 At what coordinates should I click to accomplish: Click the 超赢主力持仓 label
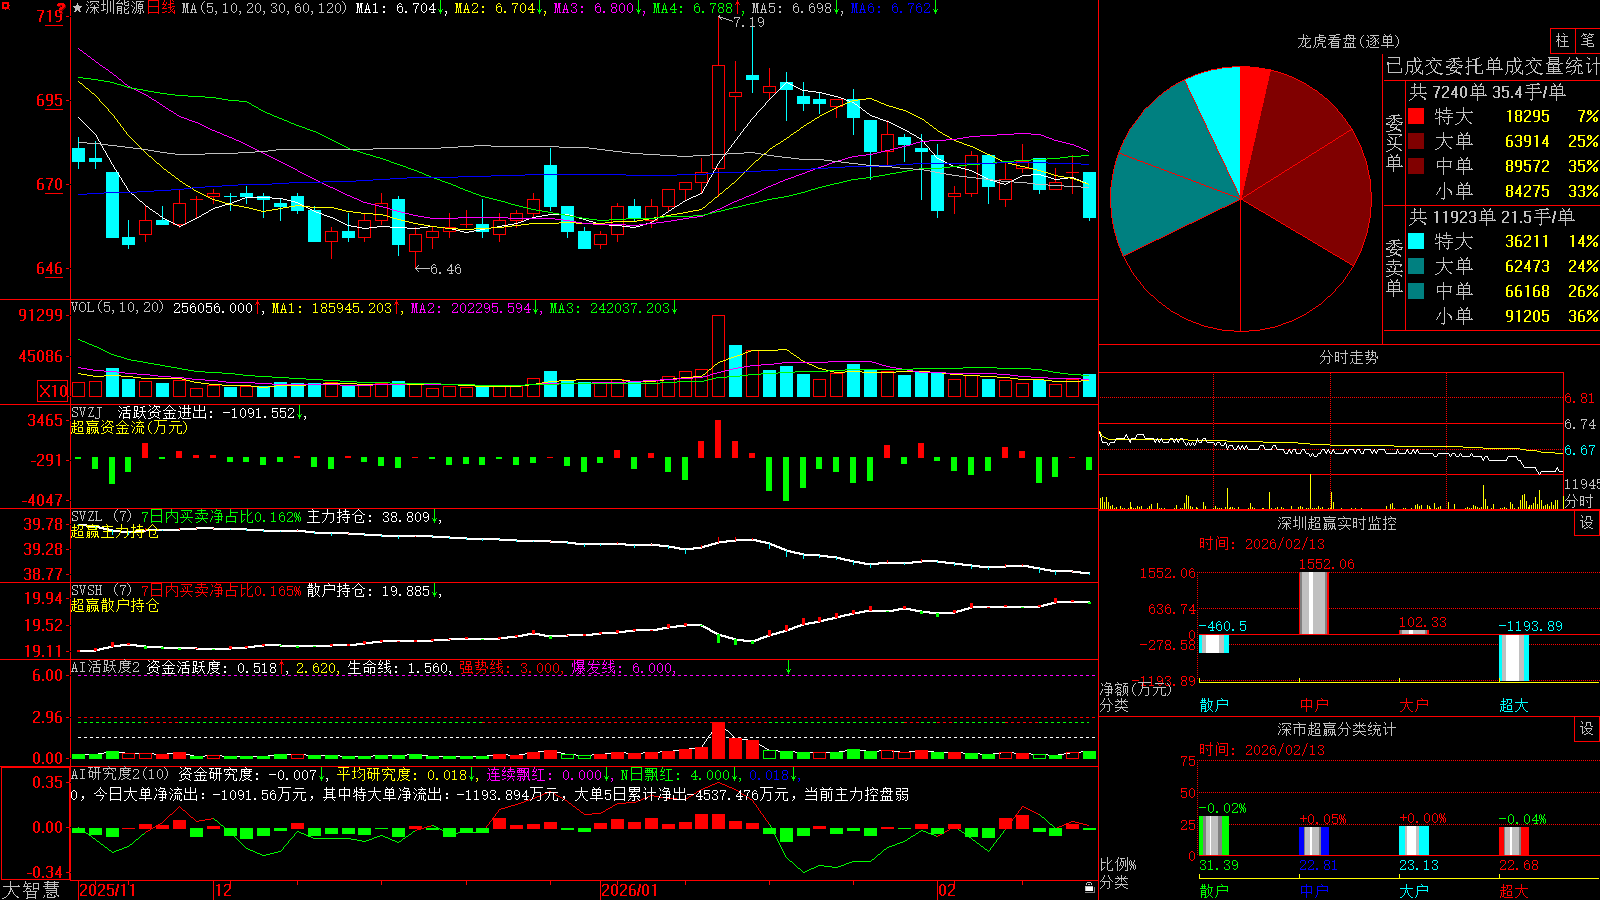coord(115,531)
